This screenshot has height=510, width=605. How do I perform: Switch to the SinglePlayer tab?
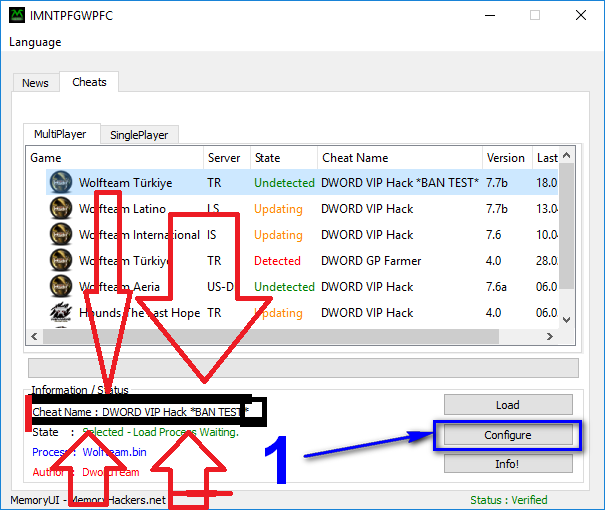click(139, 135)
